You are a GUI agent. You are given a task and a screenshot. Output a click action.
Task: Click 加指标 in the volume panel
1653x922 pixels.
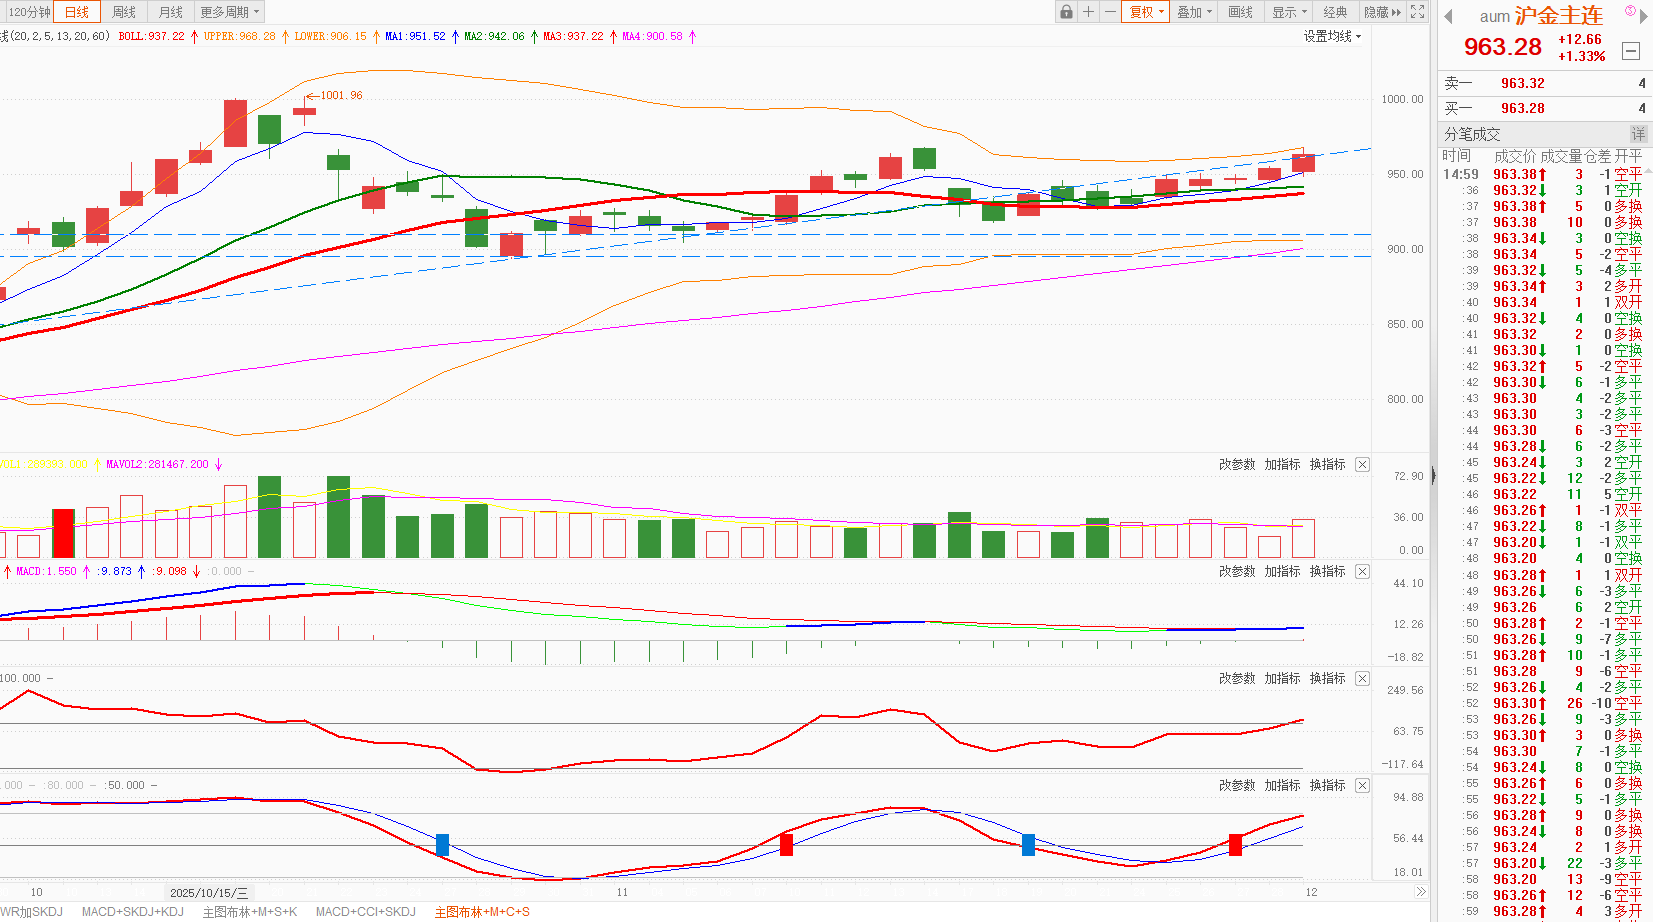1282,465
